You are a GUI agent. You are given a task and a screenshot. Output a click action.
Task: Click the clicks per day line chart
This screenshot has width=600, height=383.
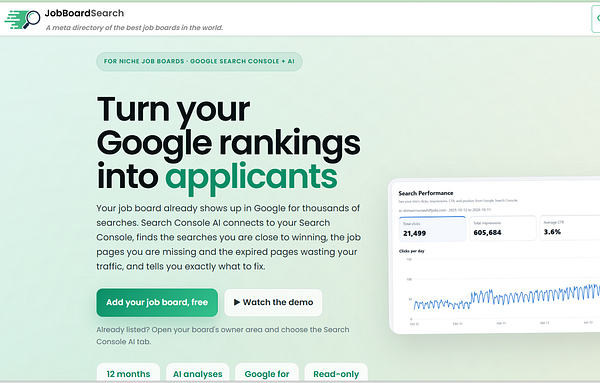[502, 292]
